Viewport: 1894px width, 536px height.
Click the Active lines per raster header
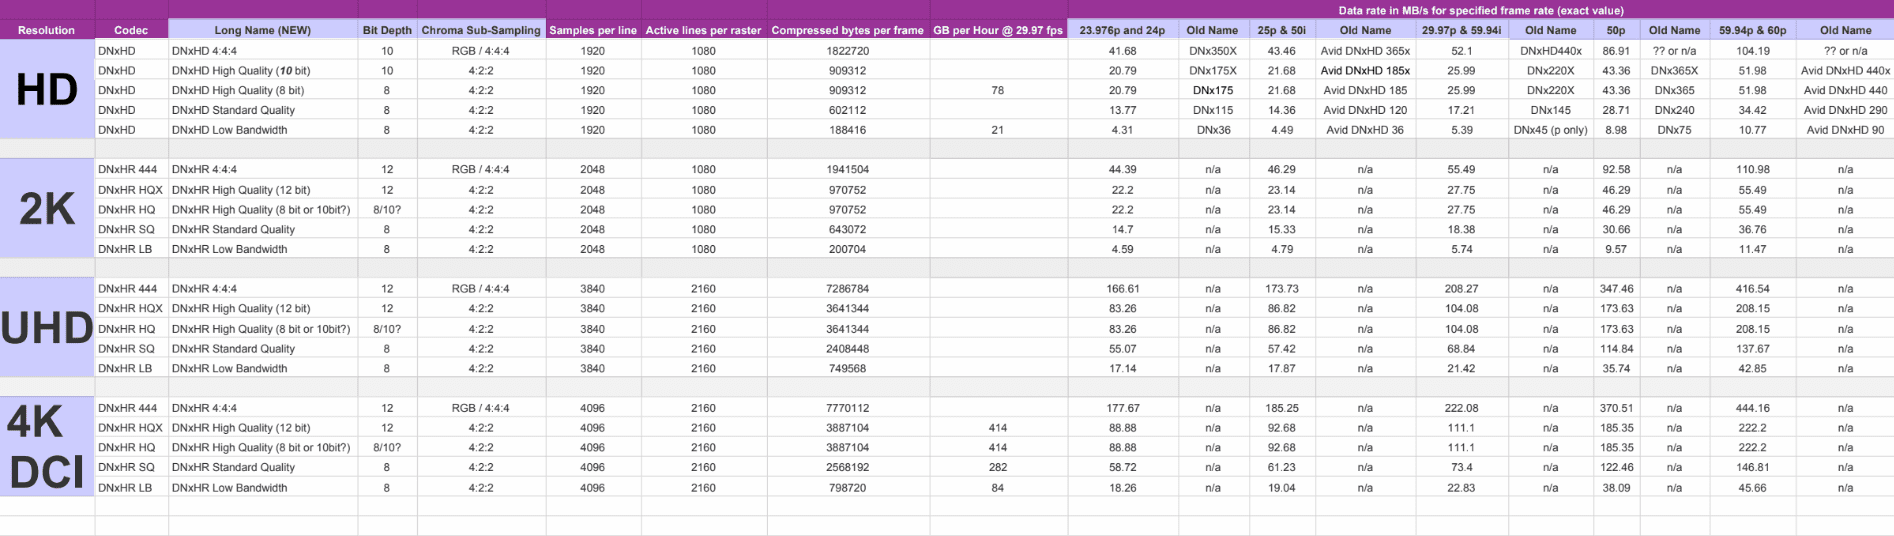[x=703, y=30]
